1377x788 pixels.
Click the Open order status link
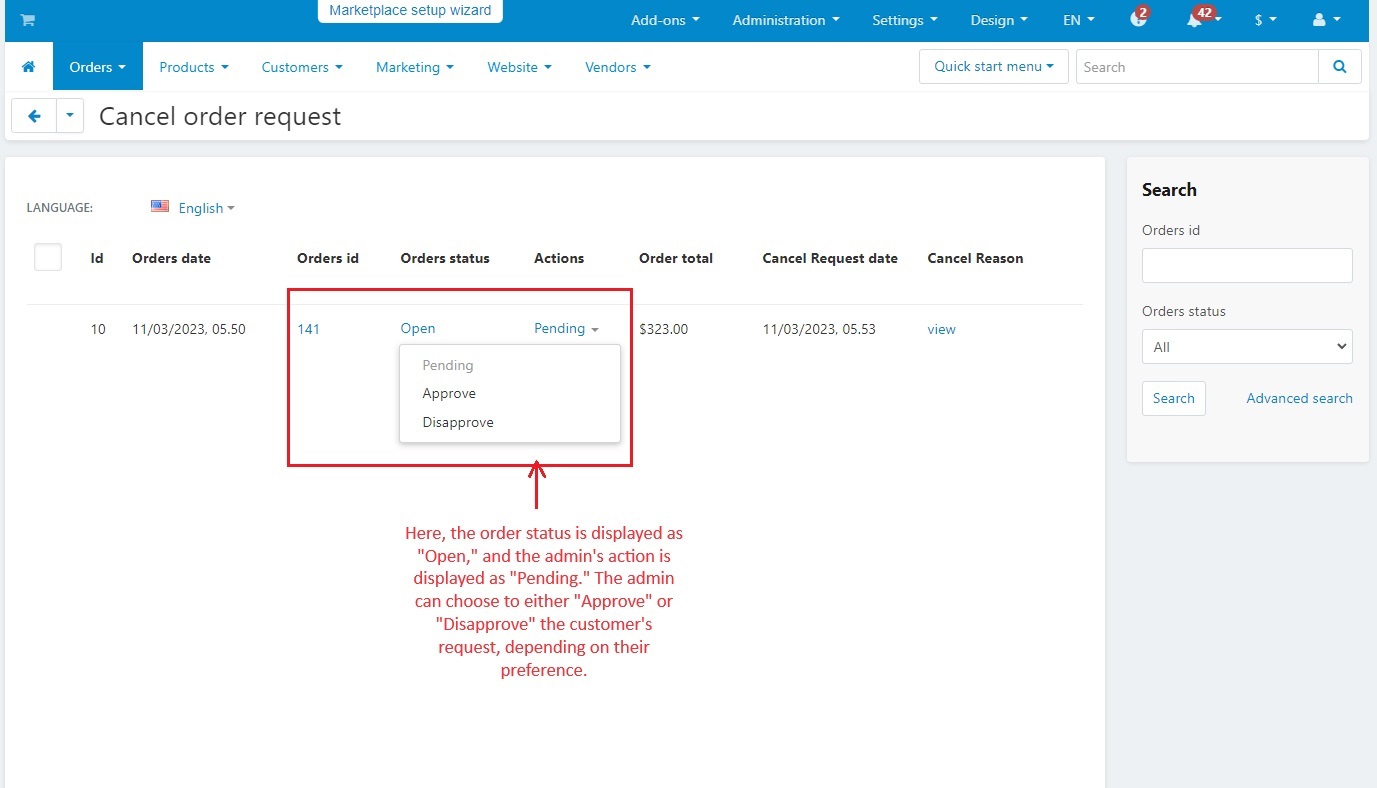pos(418,328)
